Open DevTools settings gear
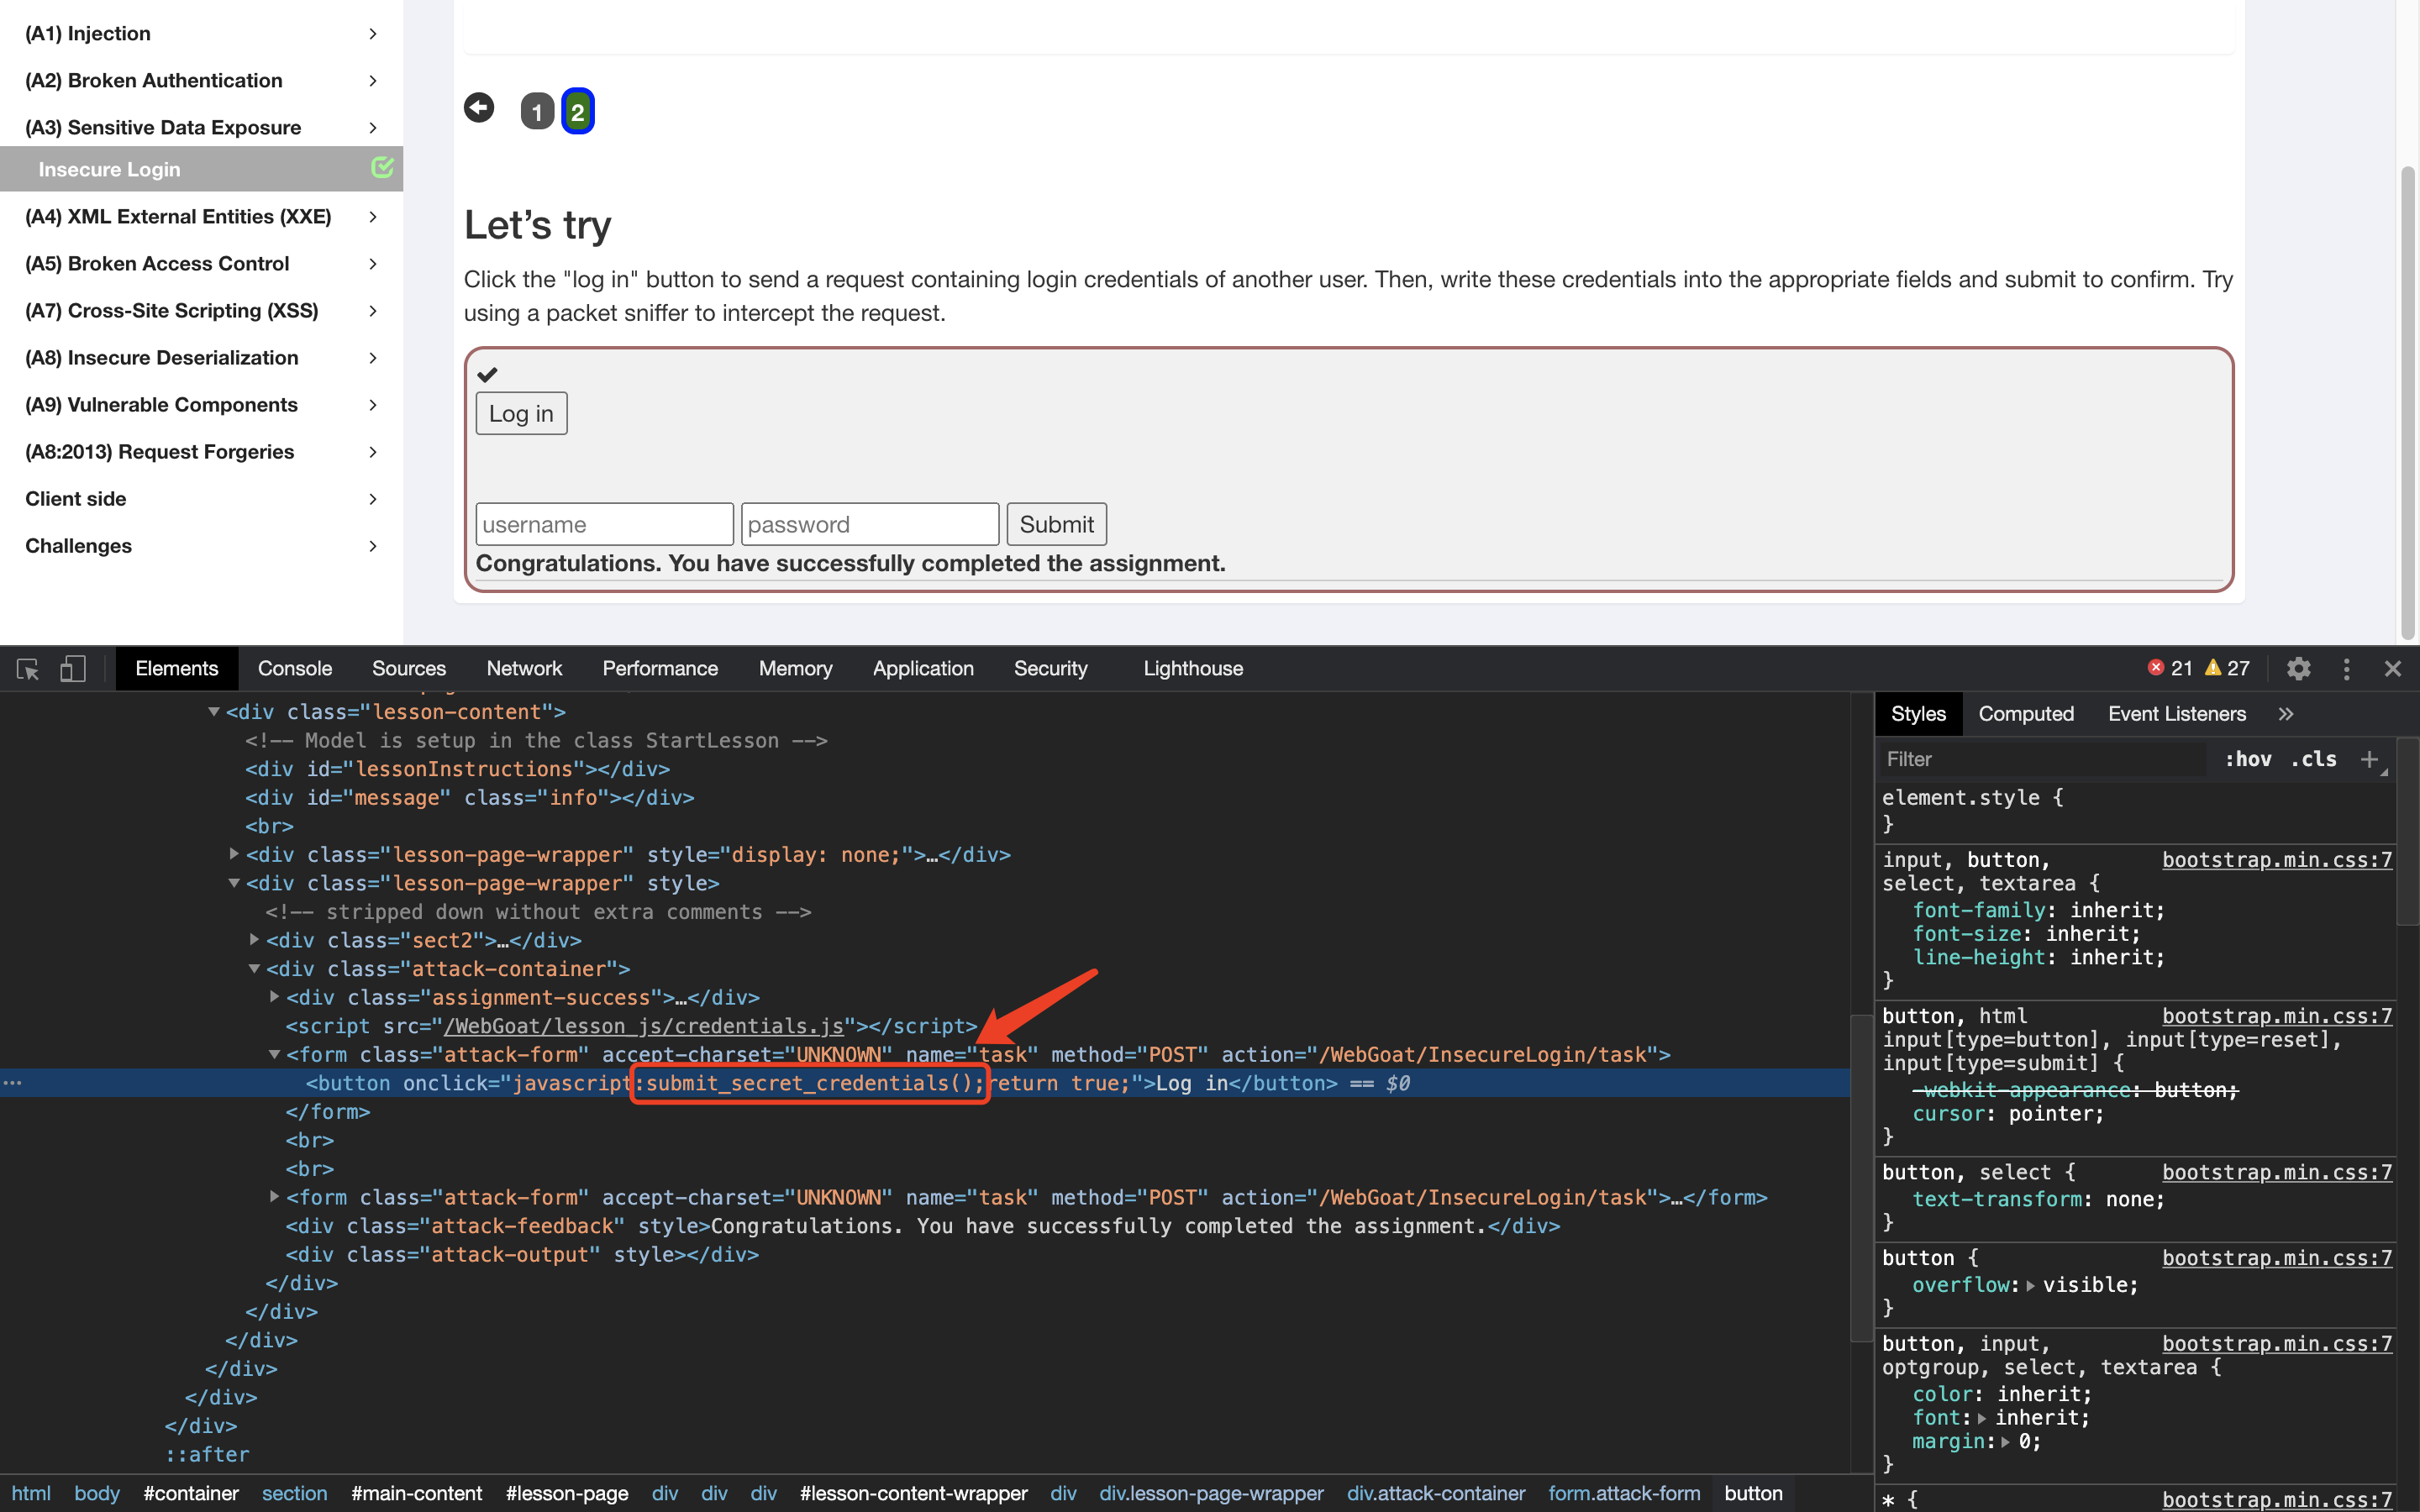This screenshot has height=1512, width=2420. point(2298,669)
